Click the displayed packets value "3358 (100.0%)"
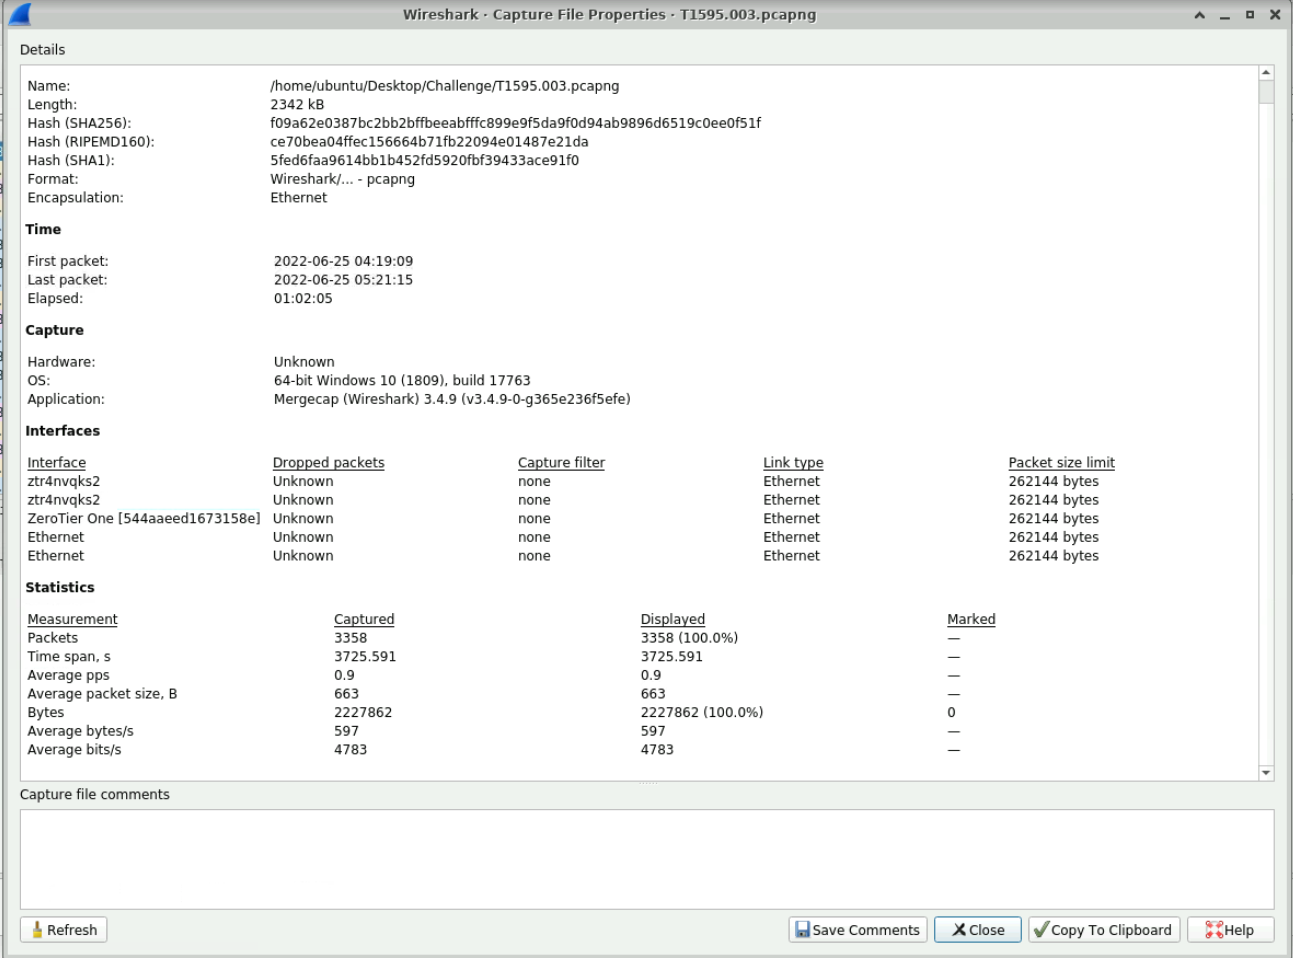1293x958 pixels. coord(689,638)
